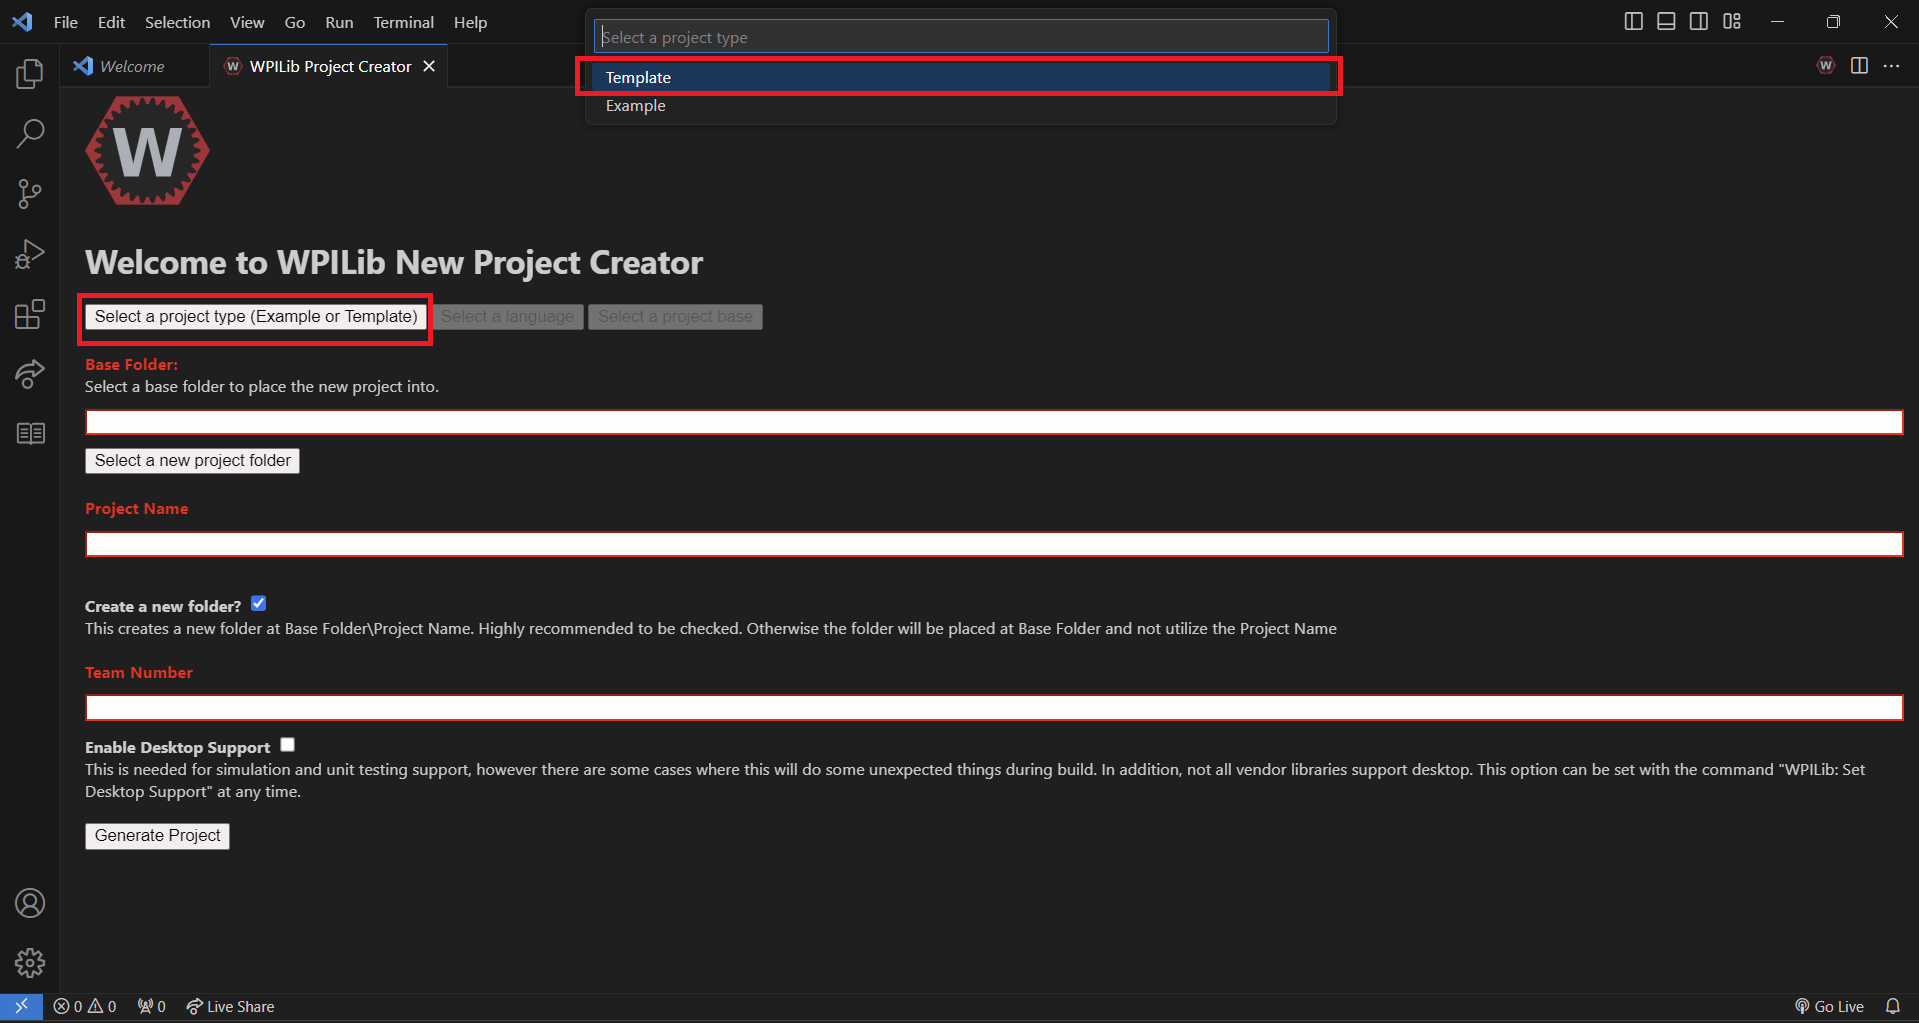The image size is (1919, 1023).
Task: Choose Template from the project type list
Action: (x=959, y=77)
